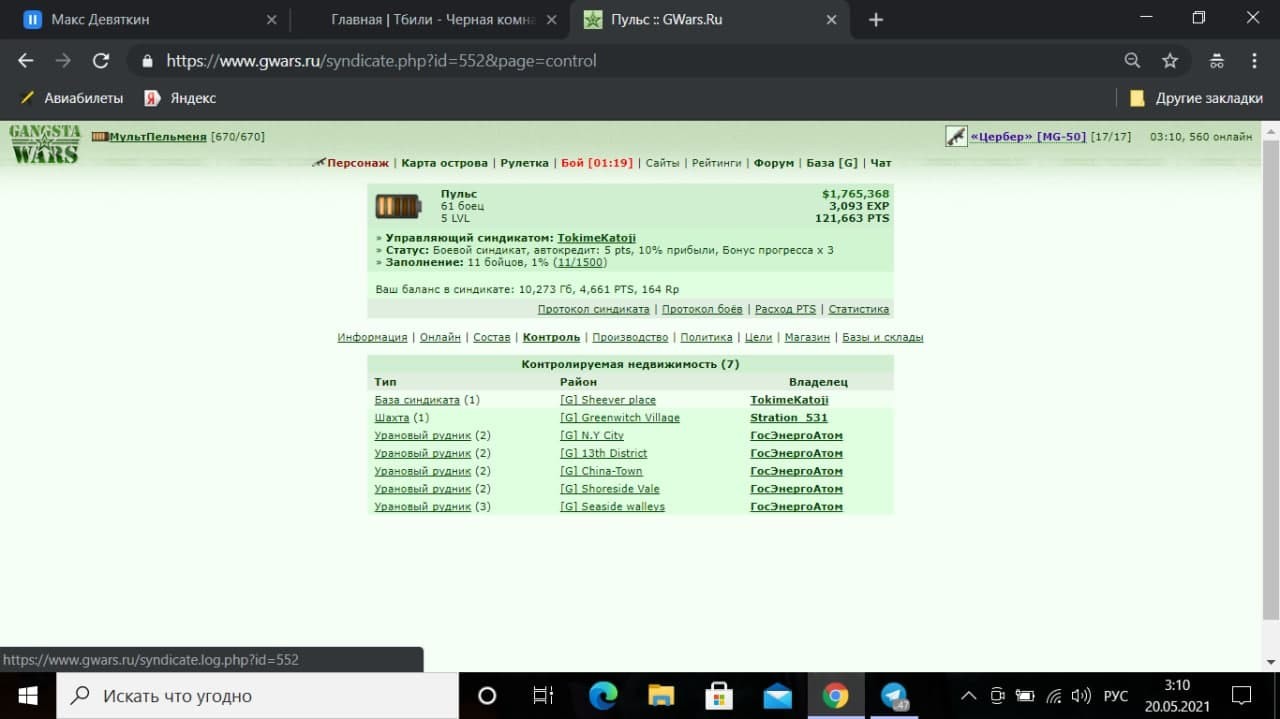This screenshot has height=719, width=1280.
Task: Switch to Информация syndicate tab
Action: coord(372,338)
